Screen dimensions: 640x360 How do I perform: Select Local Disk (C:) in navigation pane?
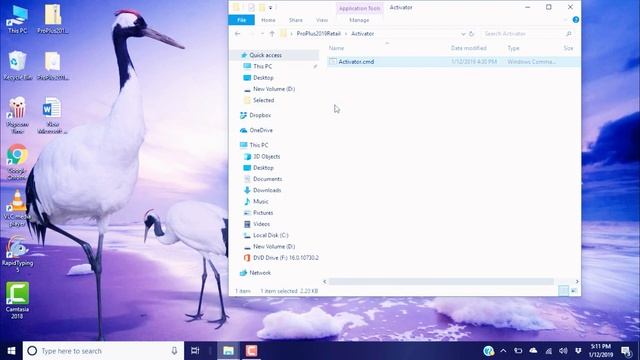pyautogui.click(x=271, y=235)
